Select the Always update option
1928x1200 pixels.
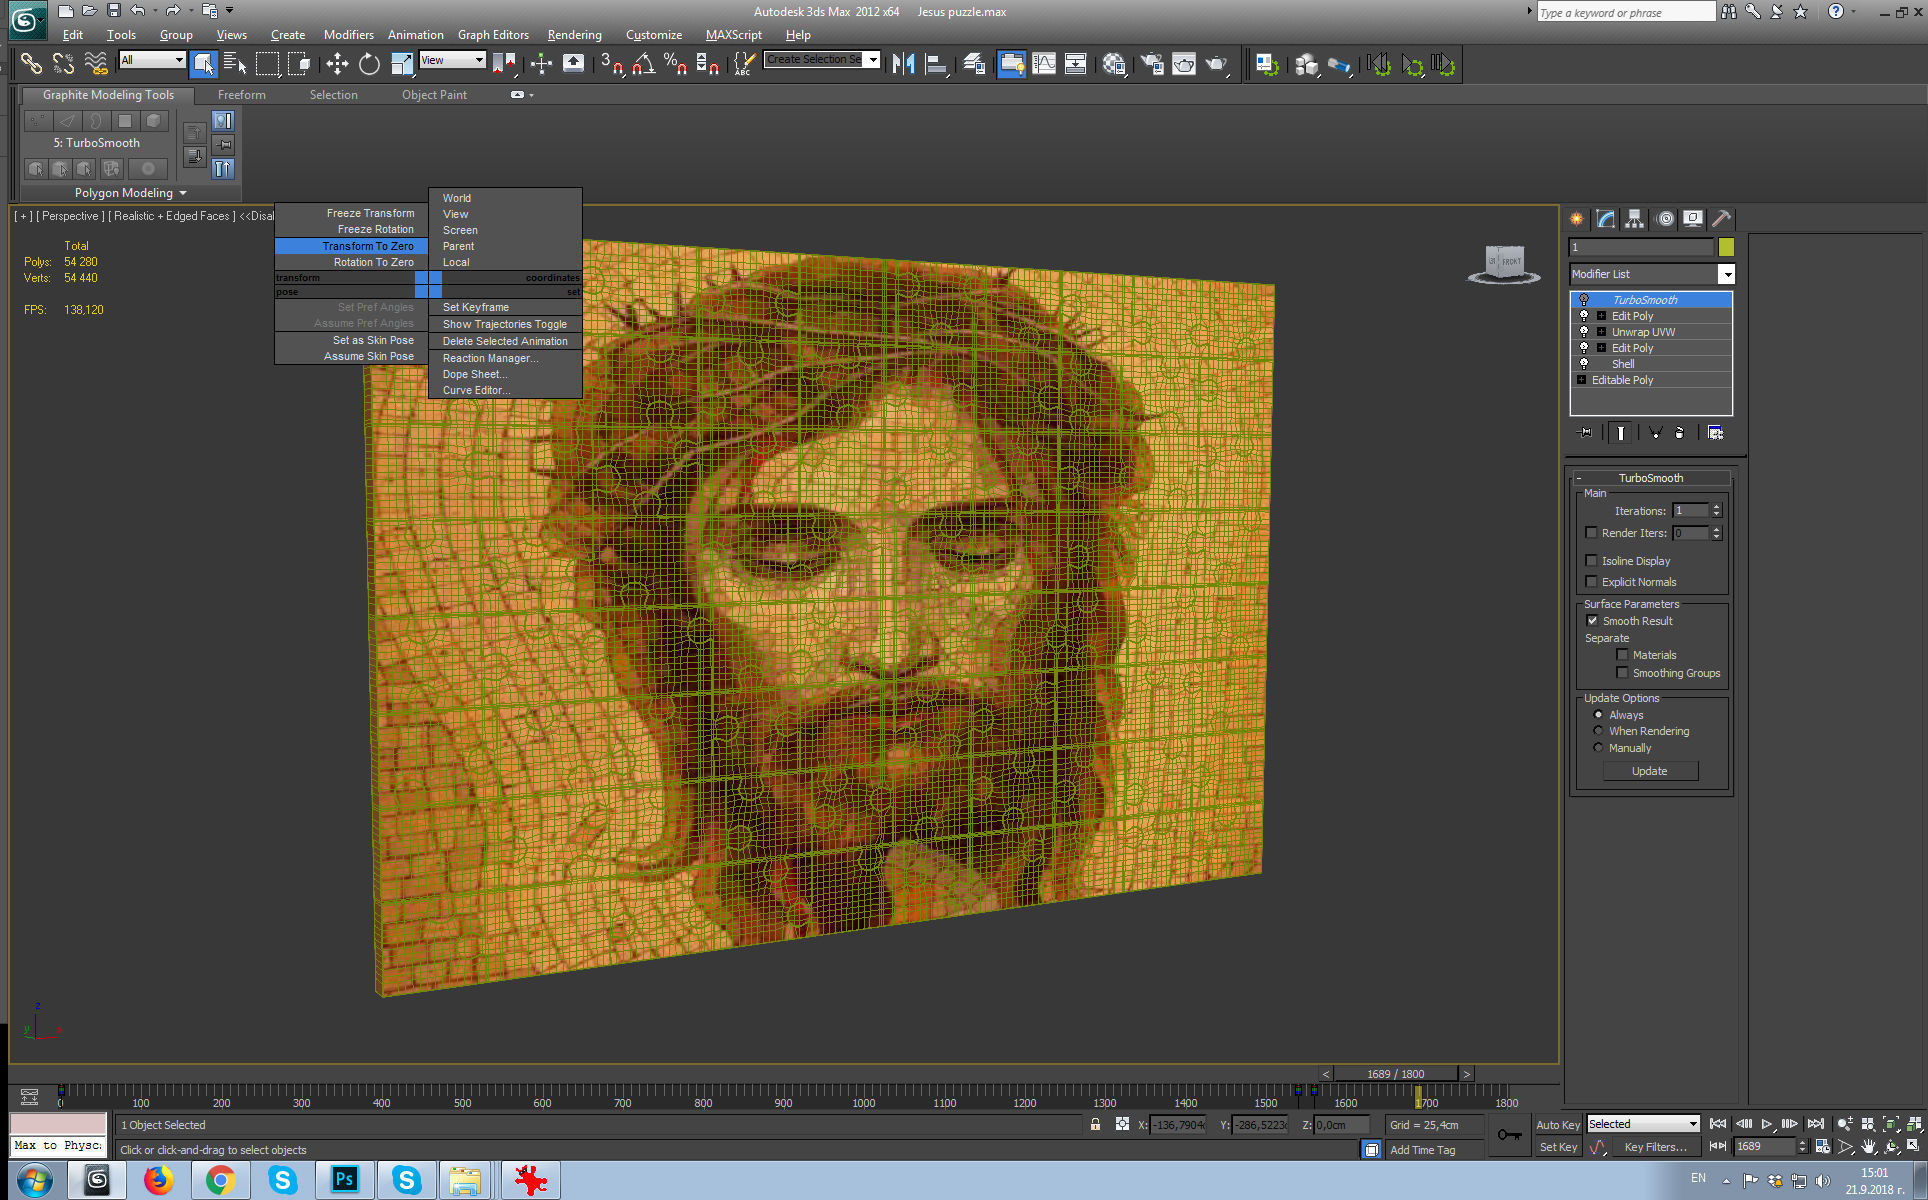point(1598,715)
